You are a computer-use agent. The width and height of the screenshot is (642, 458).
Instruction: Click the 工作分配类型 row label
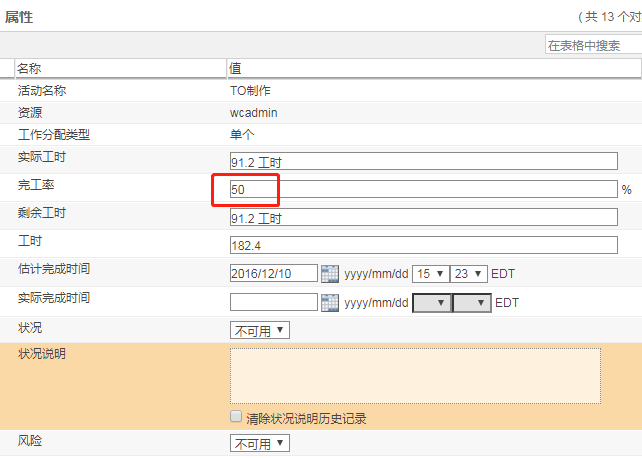54,135
